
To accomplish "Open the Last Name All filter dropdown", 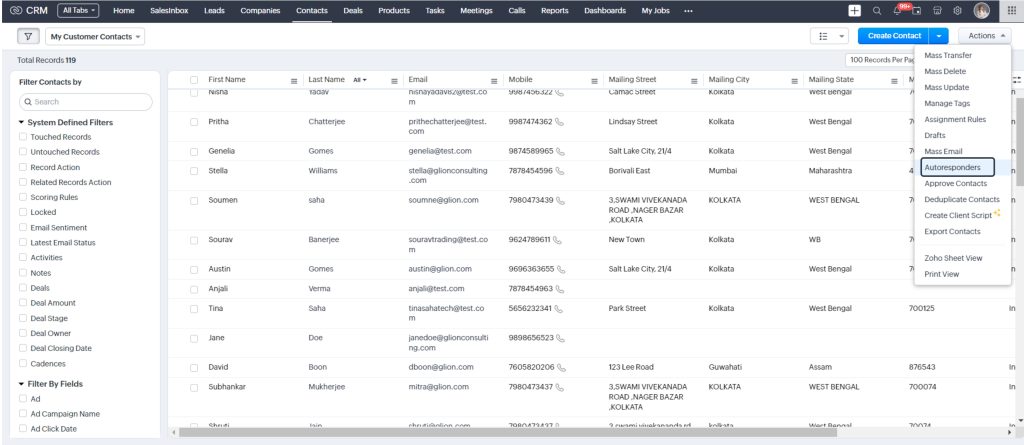I will pos(360,80).
